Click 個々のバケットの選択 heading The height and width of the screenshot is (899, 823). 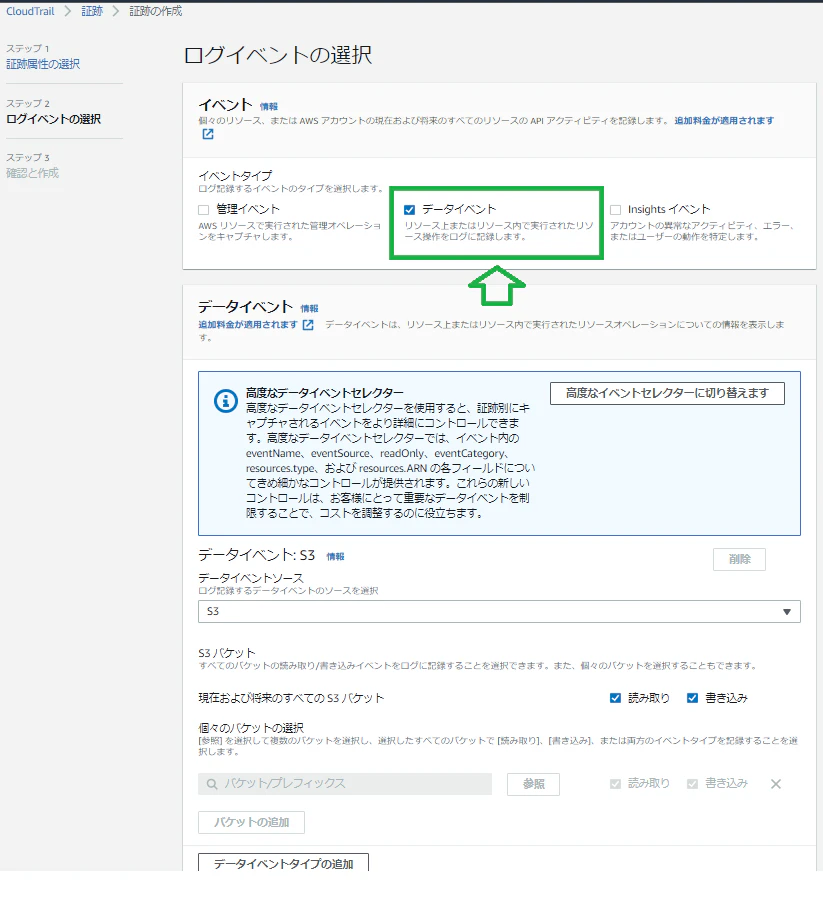251,728
